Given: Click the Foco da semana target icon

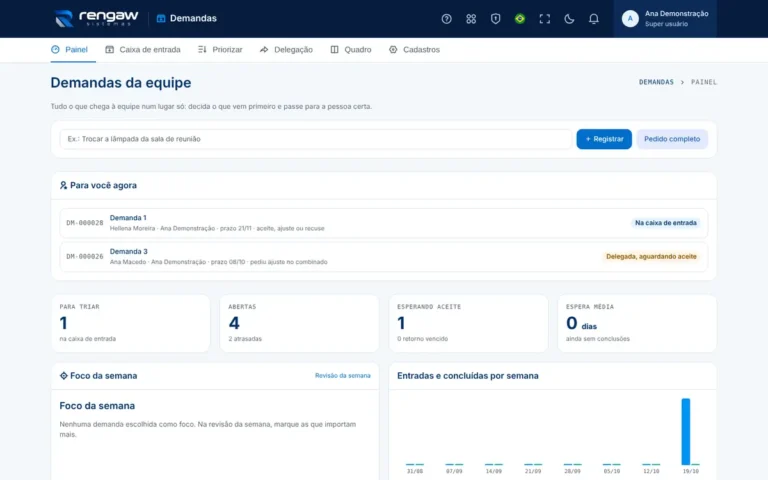Looking at the screenshot, I should click(x=64, y=376).
